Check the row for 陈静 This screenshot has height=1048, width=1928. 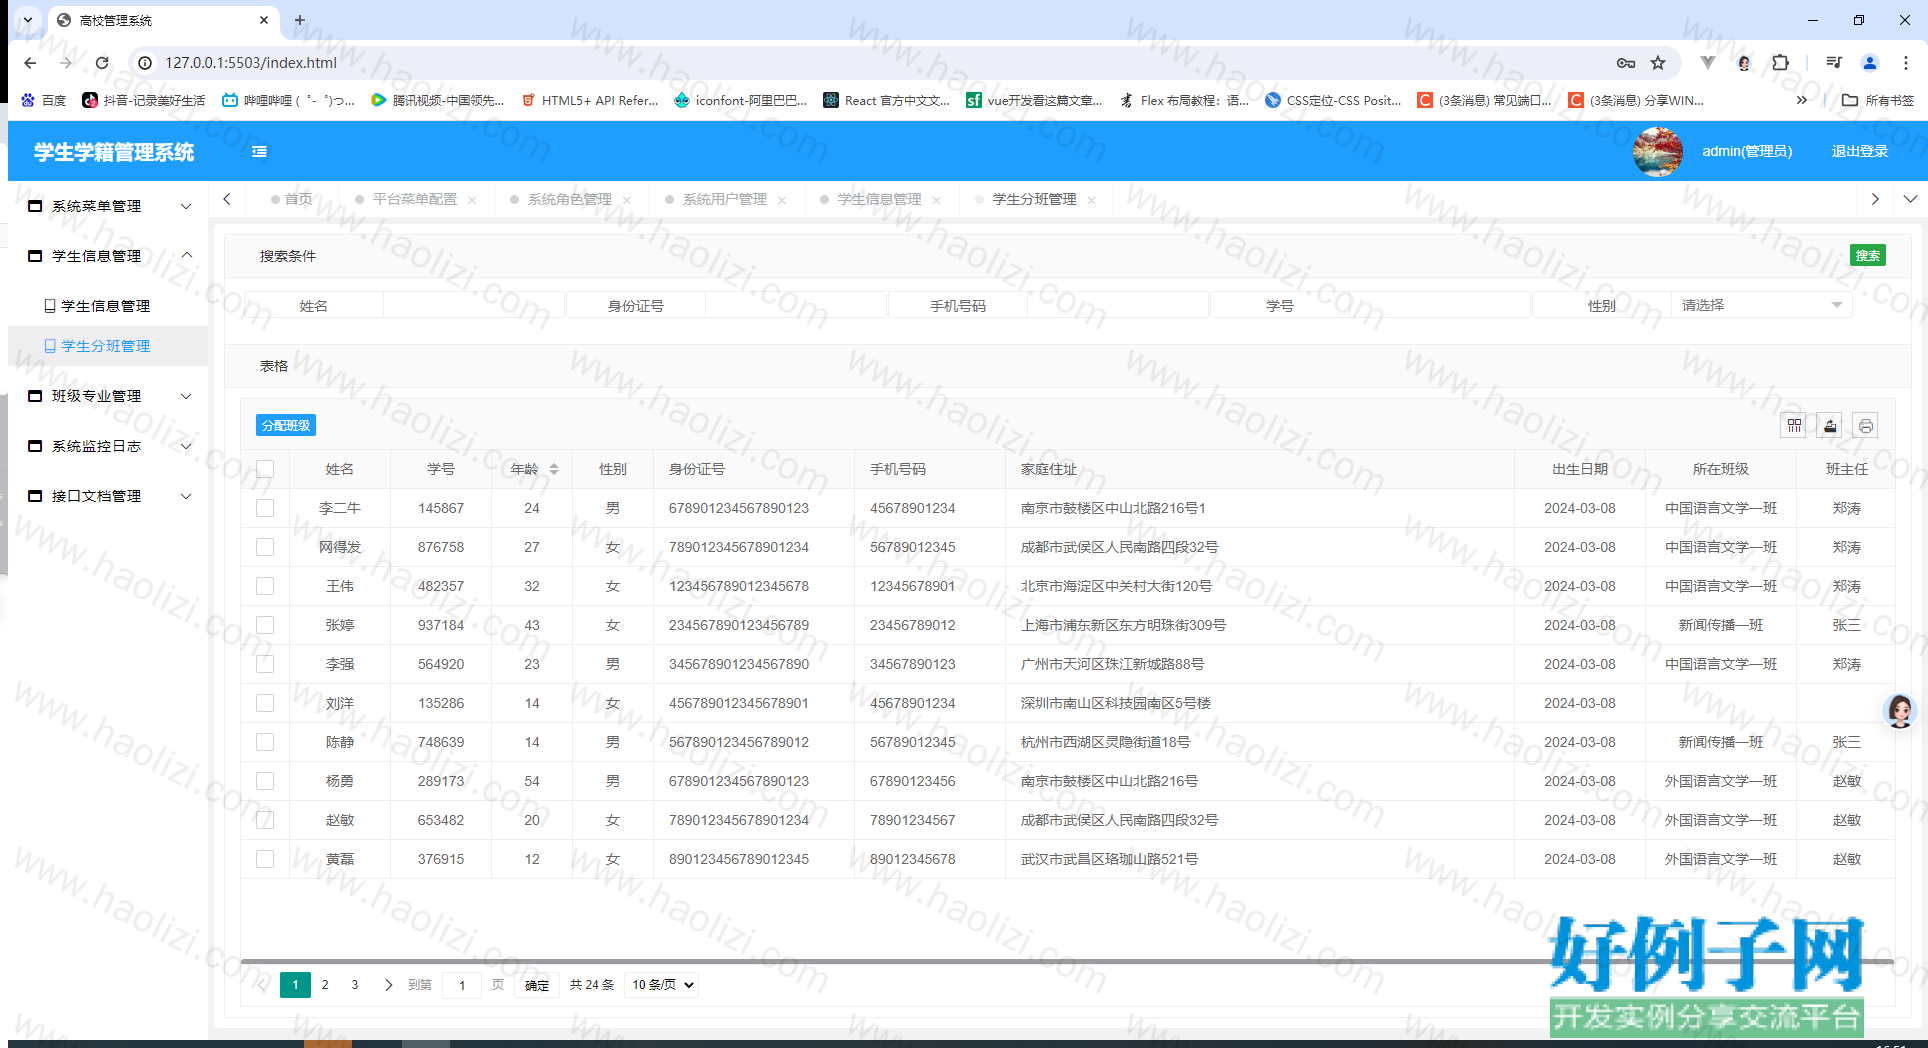click(265, 742)
